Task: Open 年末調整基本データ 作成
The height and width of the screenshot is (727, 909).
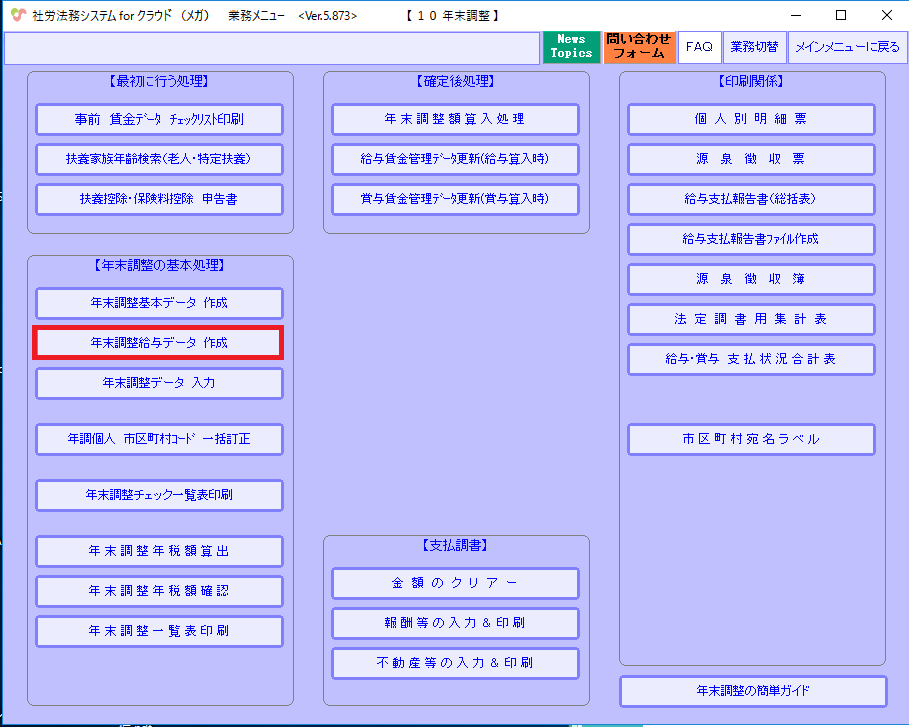Action: tap(159, 303)
